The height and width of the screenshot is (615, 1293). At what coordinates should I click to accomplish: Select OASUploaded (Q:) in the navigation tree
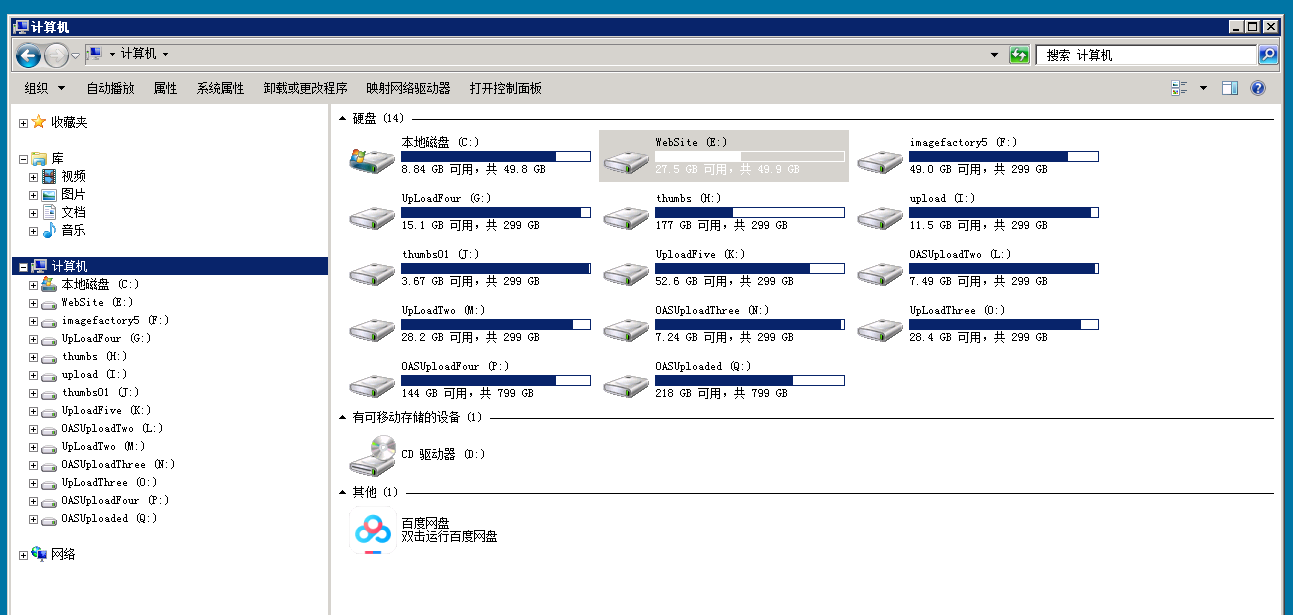tap(109, 519)
